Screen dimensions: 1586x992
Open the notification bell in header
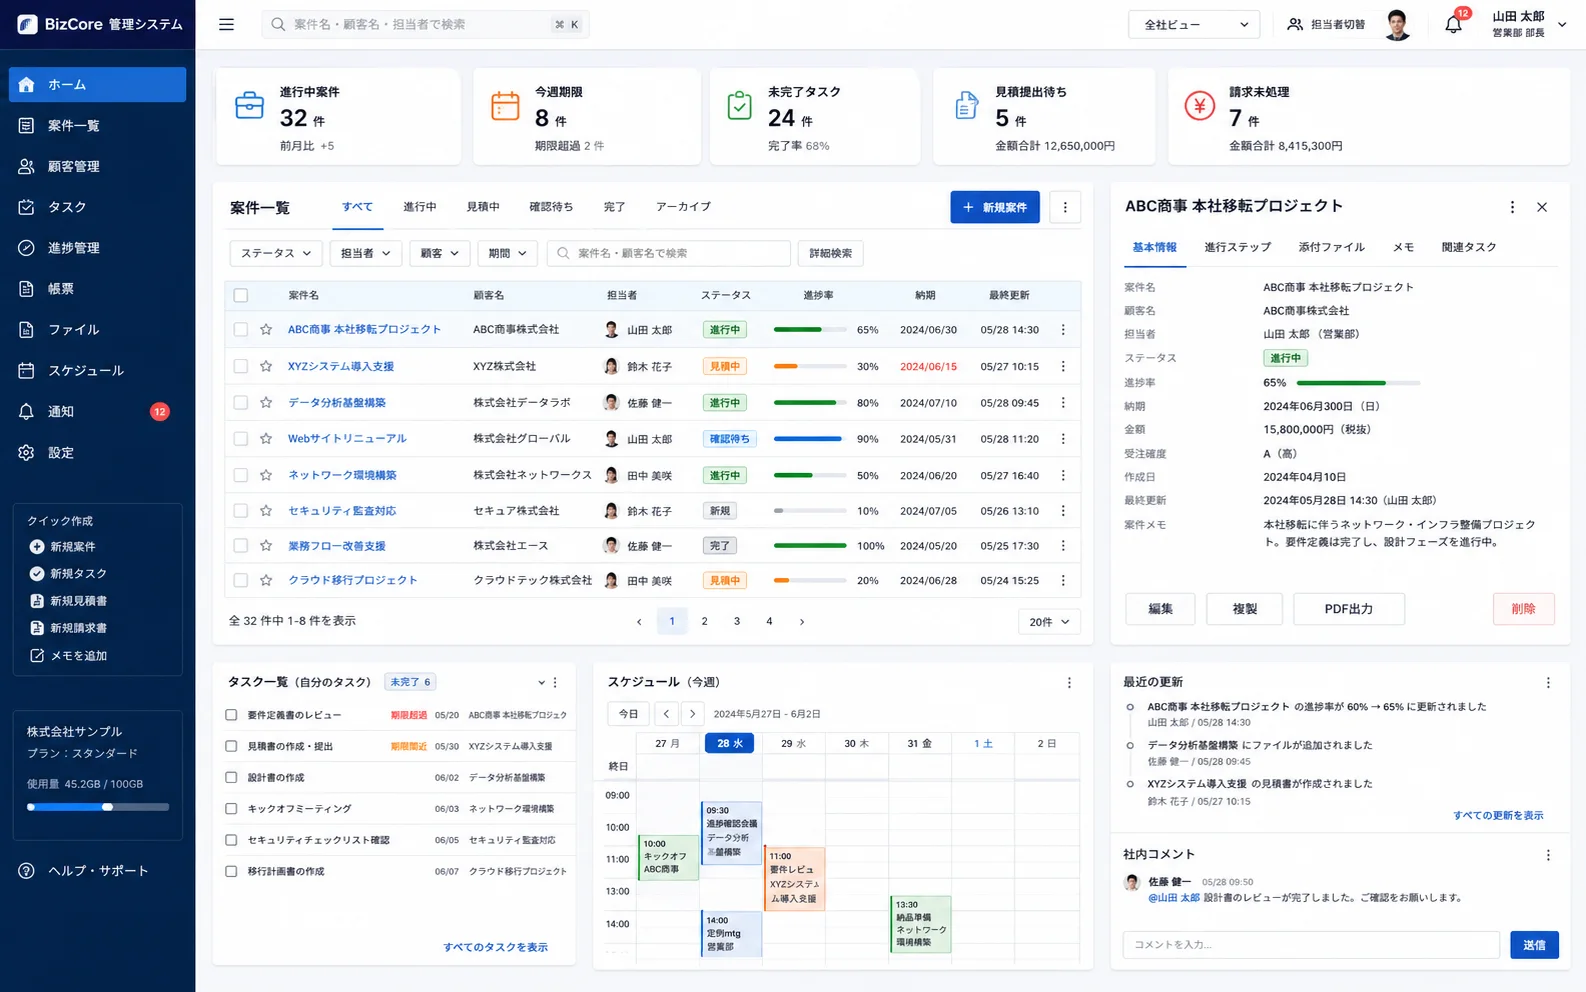1453,24
